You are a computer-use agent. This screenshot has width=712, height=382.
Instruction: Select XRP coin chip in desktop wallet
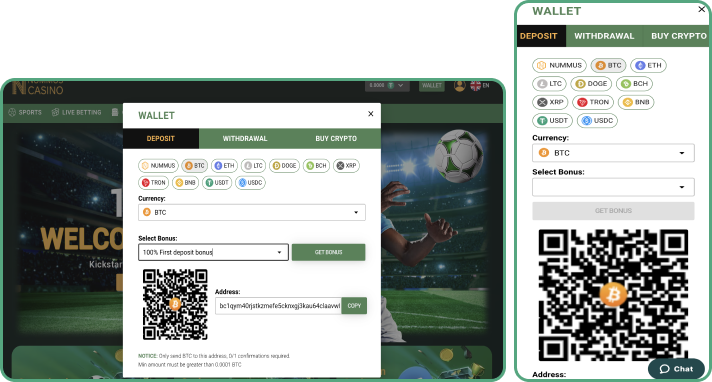[346, 166]
